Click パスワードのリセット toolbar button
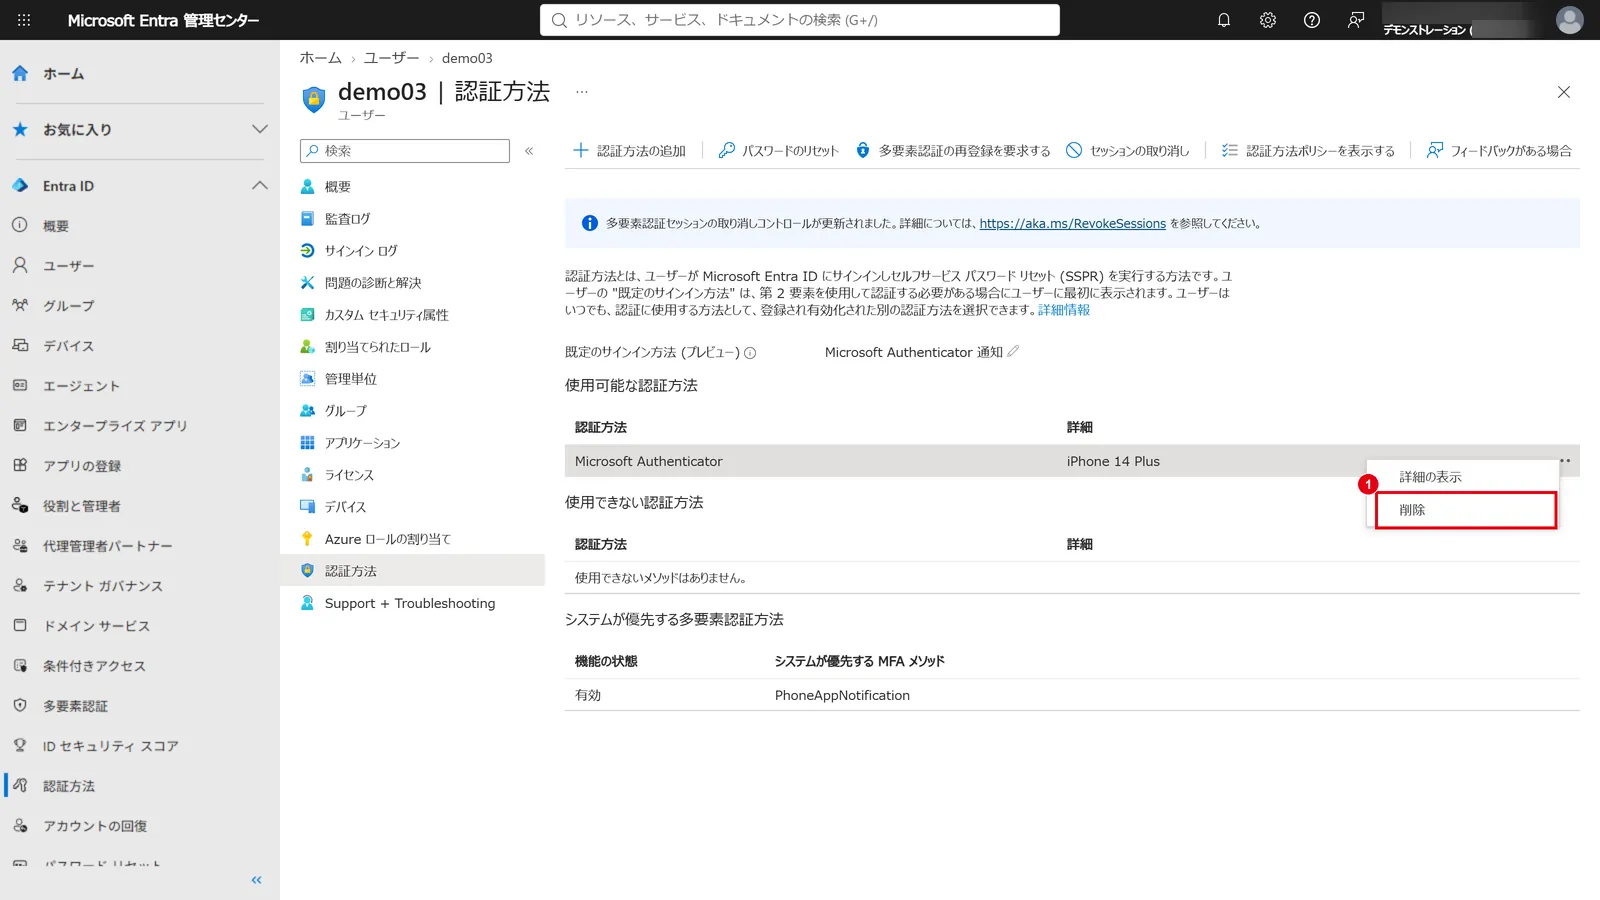The height and width of the screenshot is (900, 1600). coord(778,151)
